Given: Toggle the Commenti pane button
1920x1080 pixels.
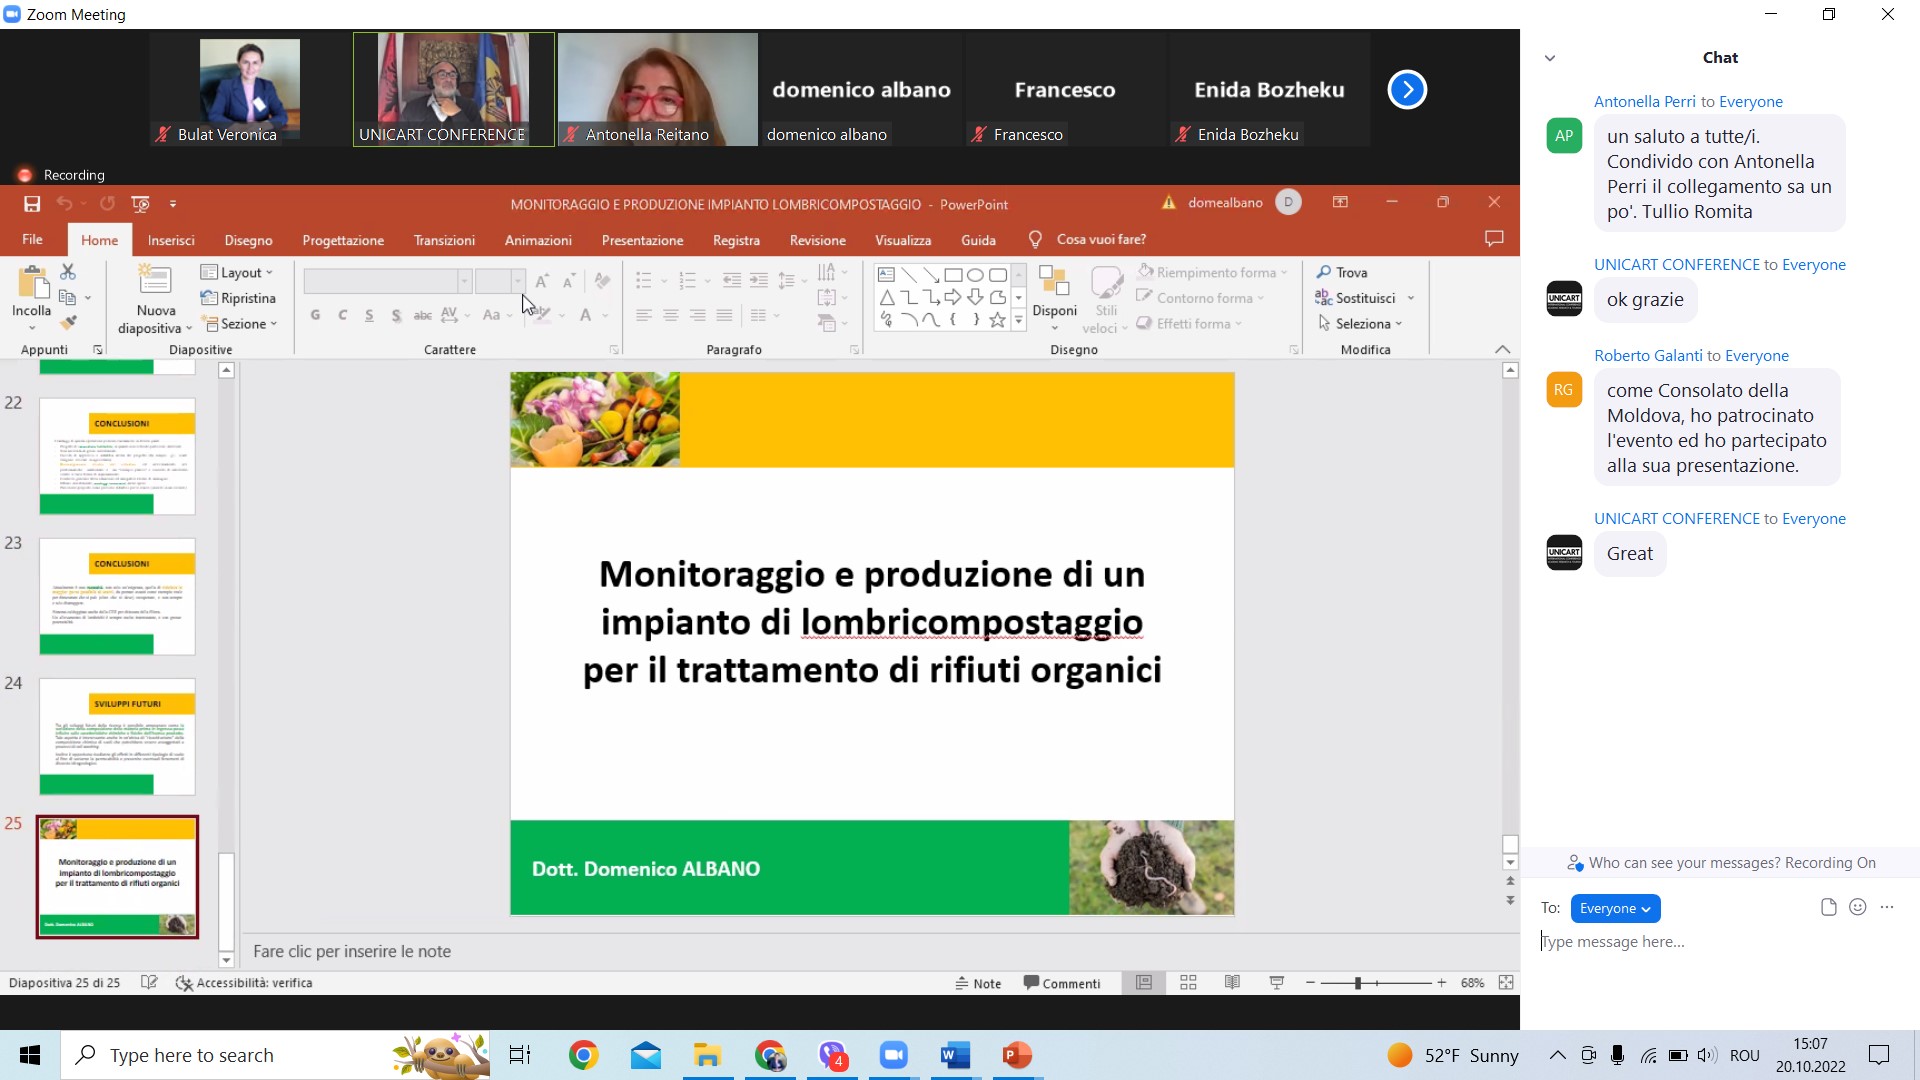Looking at the screenshot, I should [x=1062, y=983].
